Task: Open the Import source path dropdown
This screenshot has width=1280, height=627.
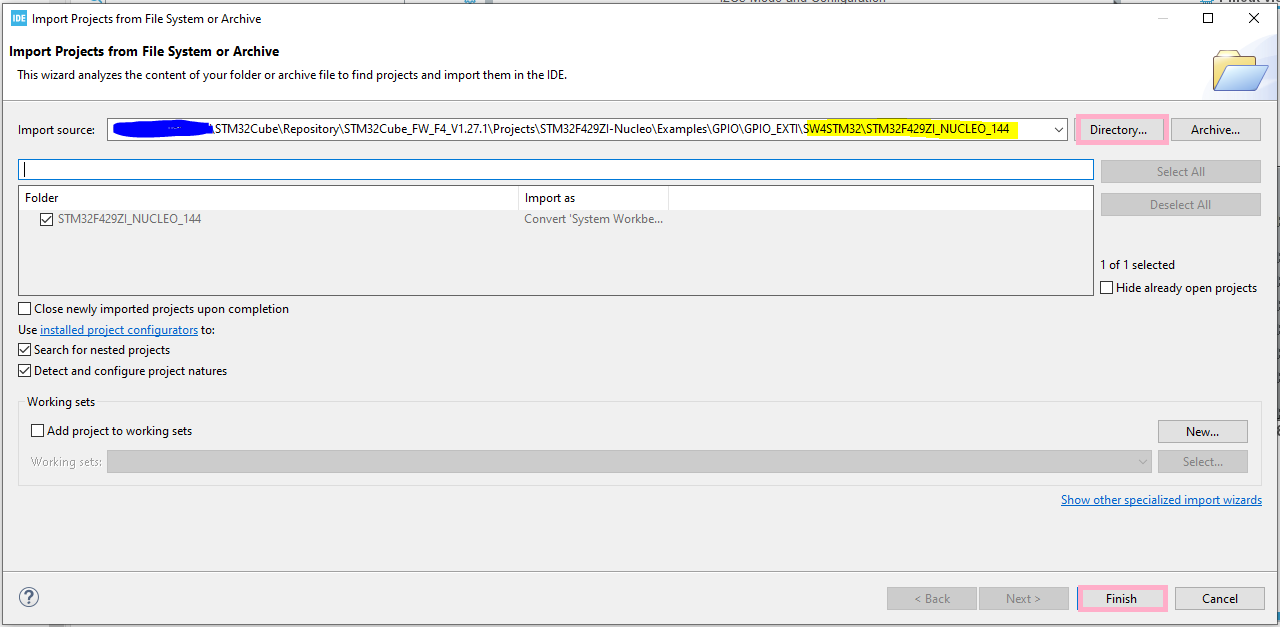Action: (x=1058, y=129)
